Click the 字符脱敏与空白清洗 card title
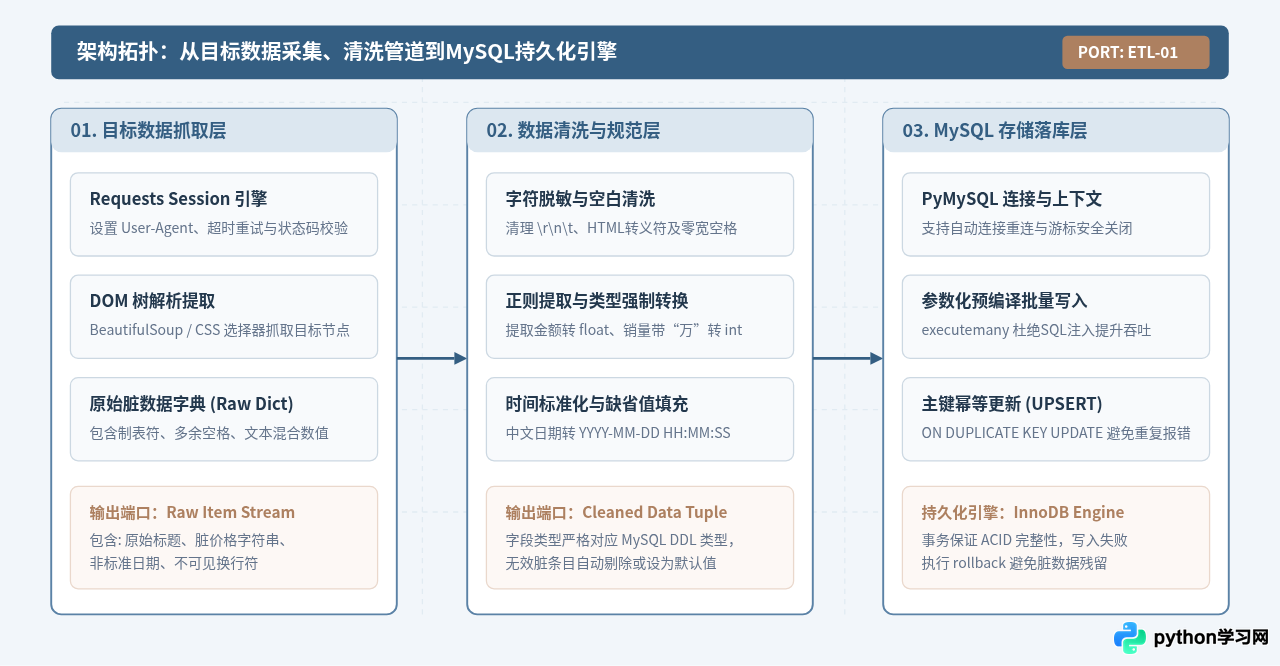The image size is (1280, 666). [580, 199]
